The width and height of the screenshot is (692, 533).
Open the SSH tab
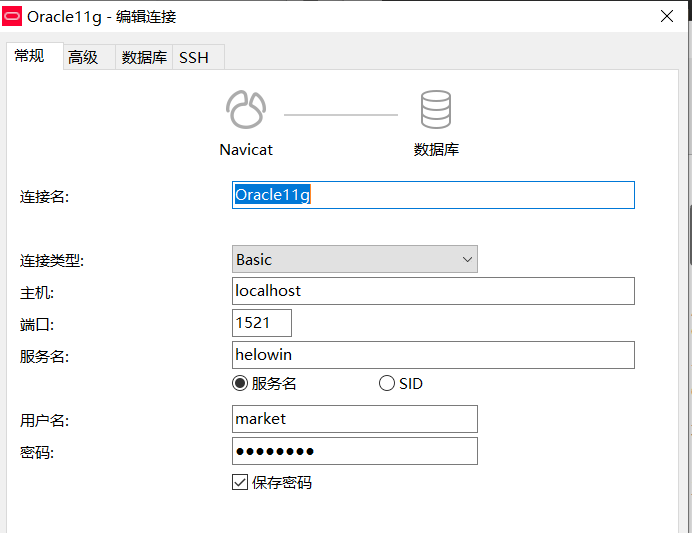[198, 57]
